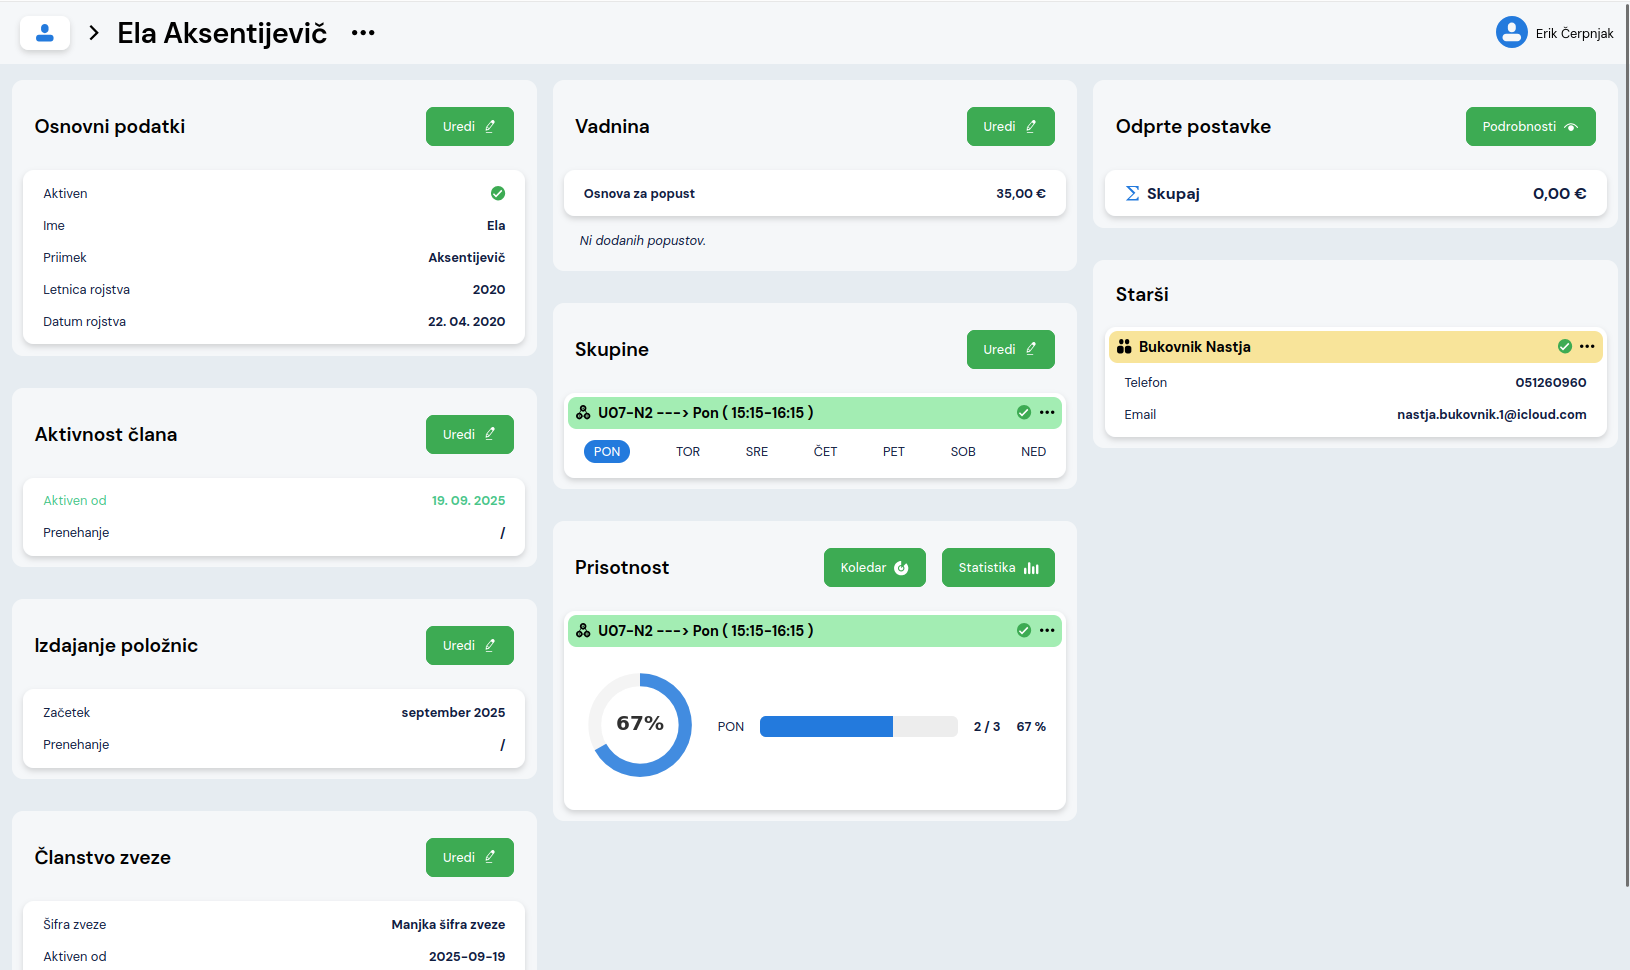1630x970 pixels.
Task: Click the group icon in Skupine row
Action: pyautogui.click(x=583, y=413)
